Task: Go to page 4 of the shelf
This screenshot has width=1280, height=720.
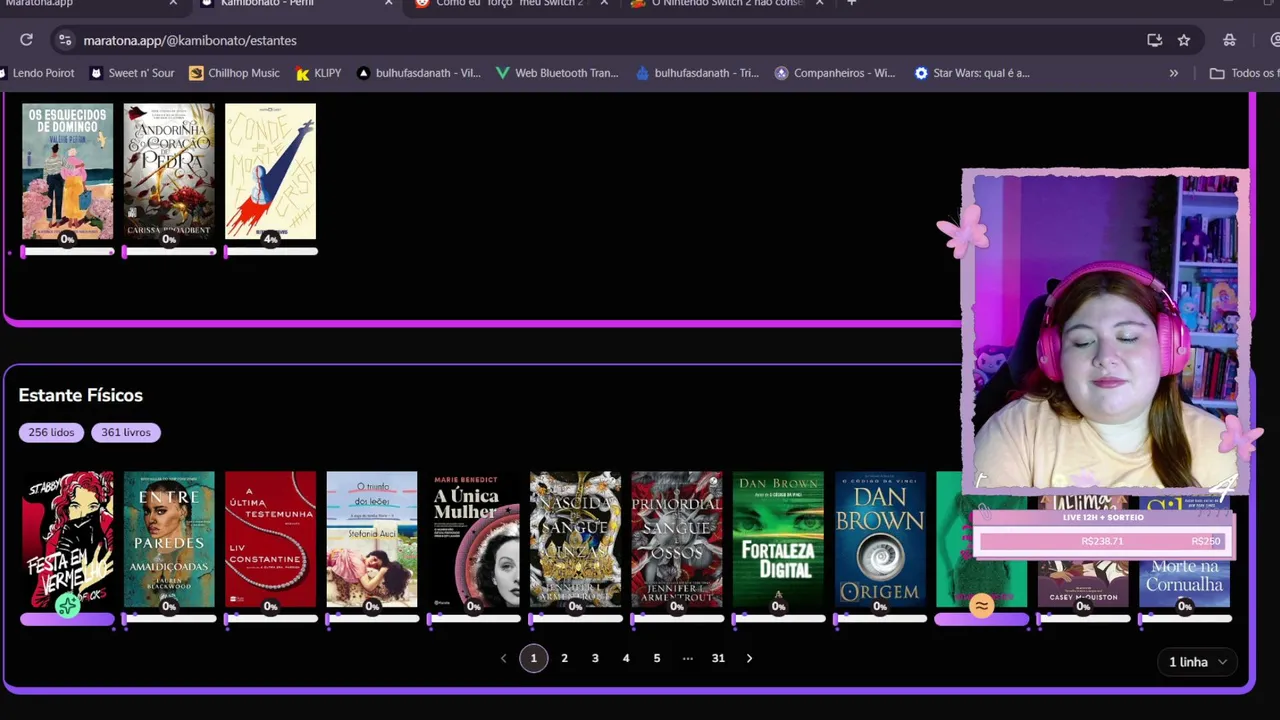Action: 626,658
